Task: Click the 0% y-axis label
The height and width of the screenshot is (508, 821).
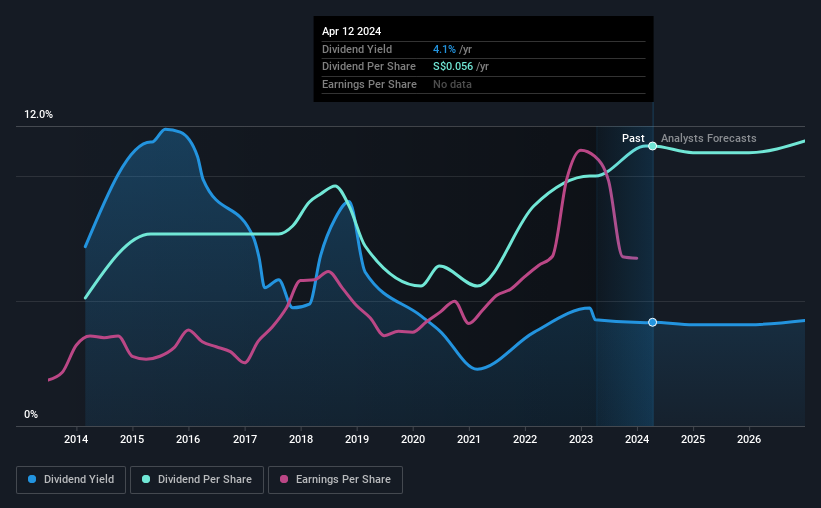Action: [31, 414]
